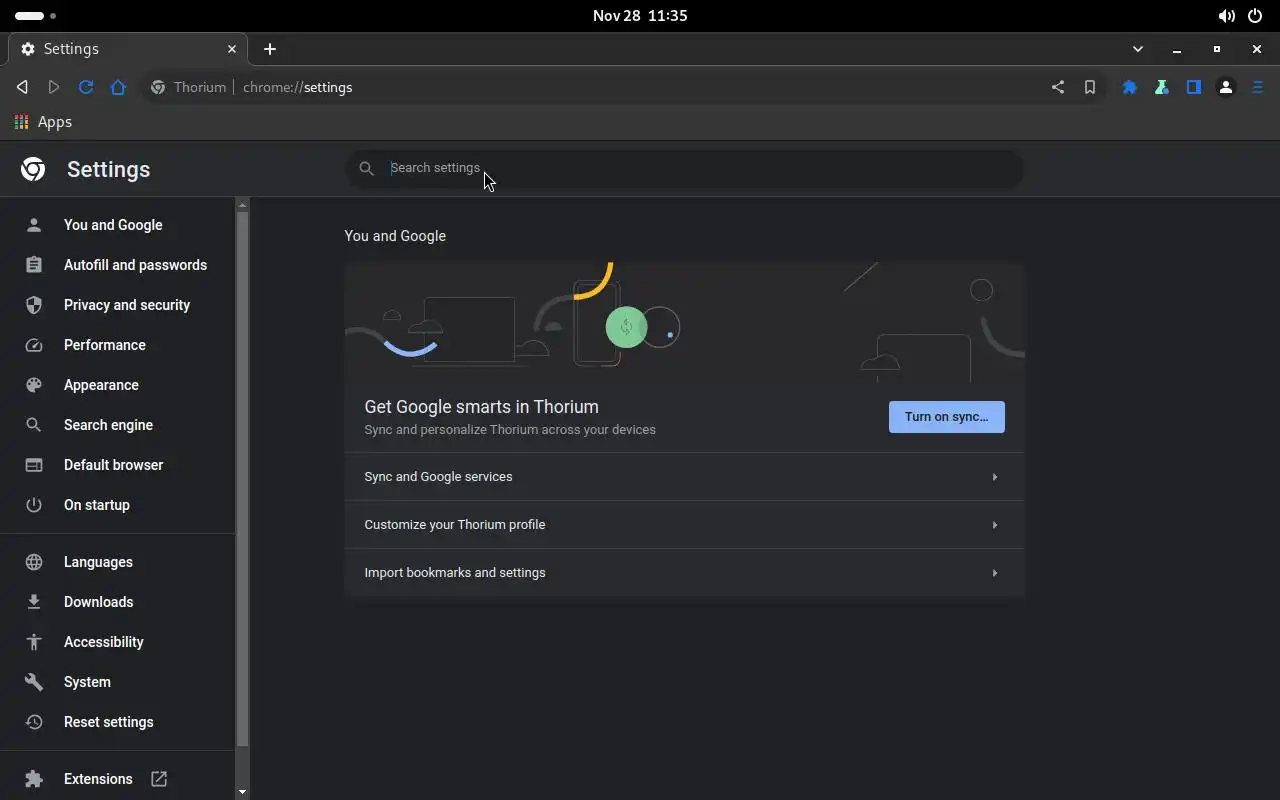The image size is (1280, 800).
Task: Click the Thorium site info icon
Action: coord(158,87)
